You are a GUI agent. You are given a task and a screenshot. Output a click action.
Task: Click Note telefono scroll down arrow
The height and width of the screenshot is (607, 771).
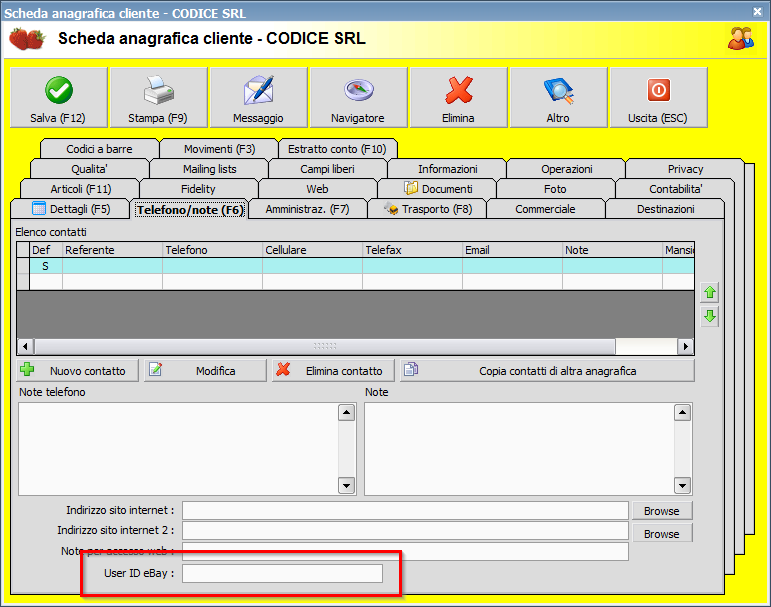347,486
